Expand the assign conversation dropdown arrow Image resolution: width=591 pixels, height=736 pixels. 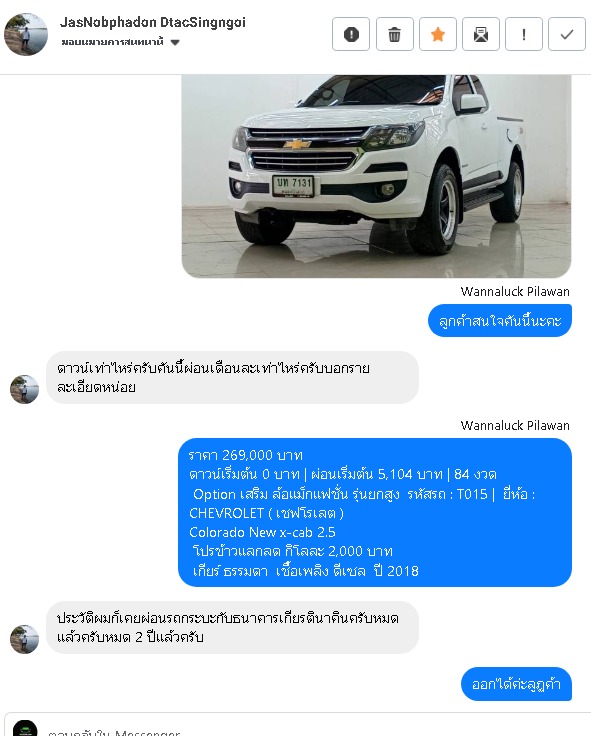click(x=175, y=42)
